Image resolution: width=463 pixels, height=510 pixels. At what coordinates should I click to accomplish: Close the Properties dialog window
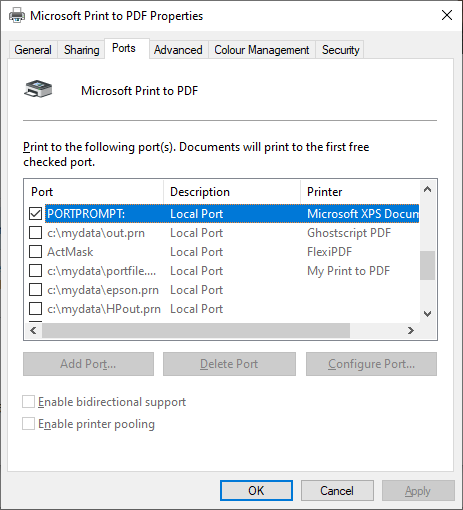point(447,15)
